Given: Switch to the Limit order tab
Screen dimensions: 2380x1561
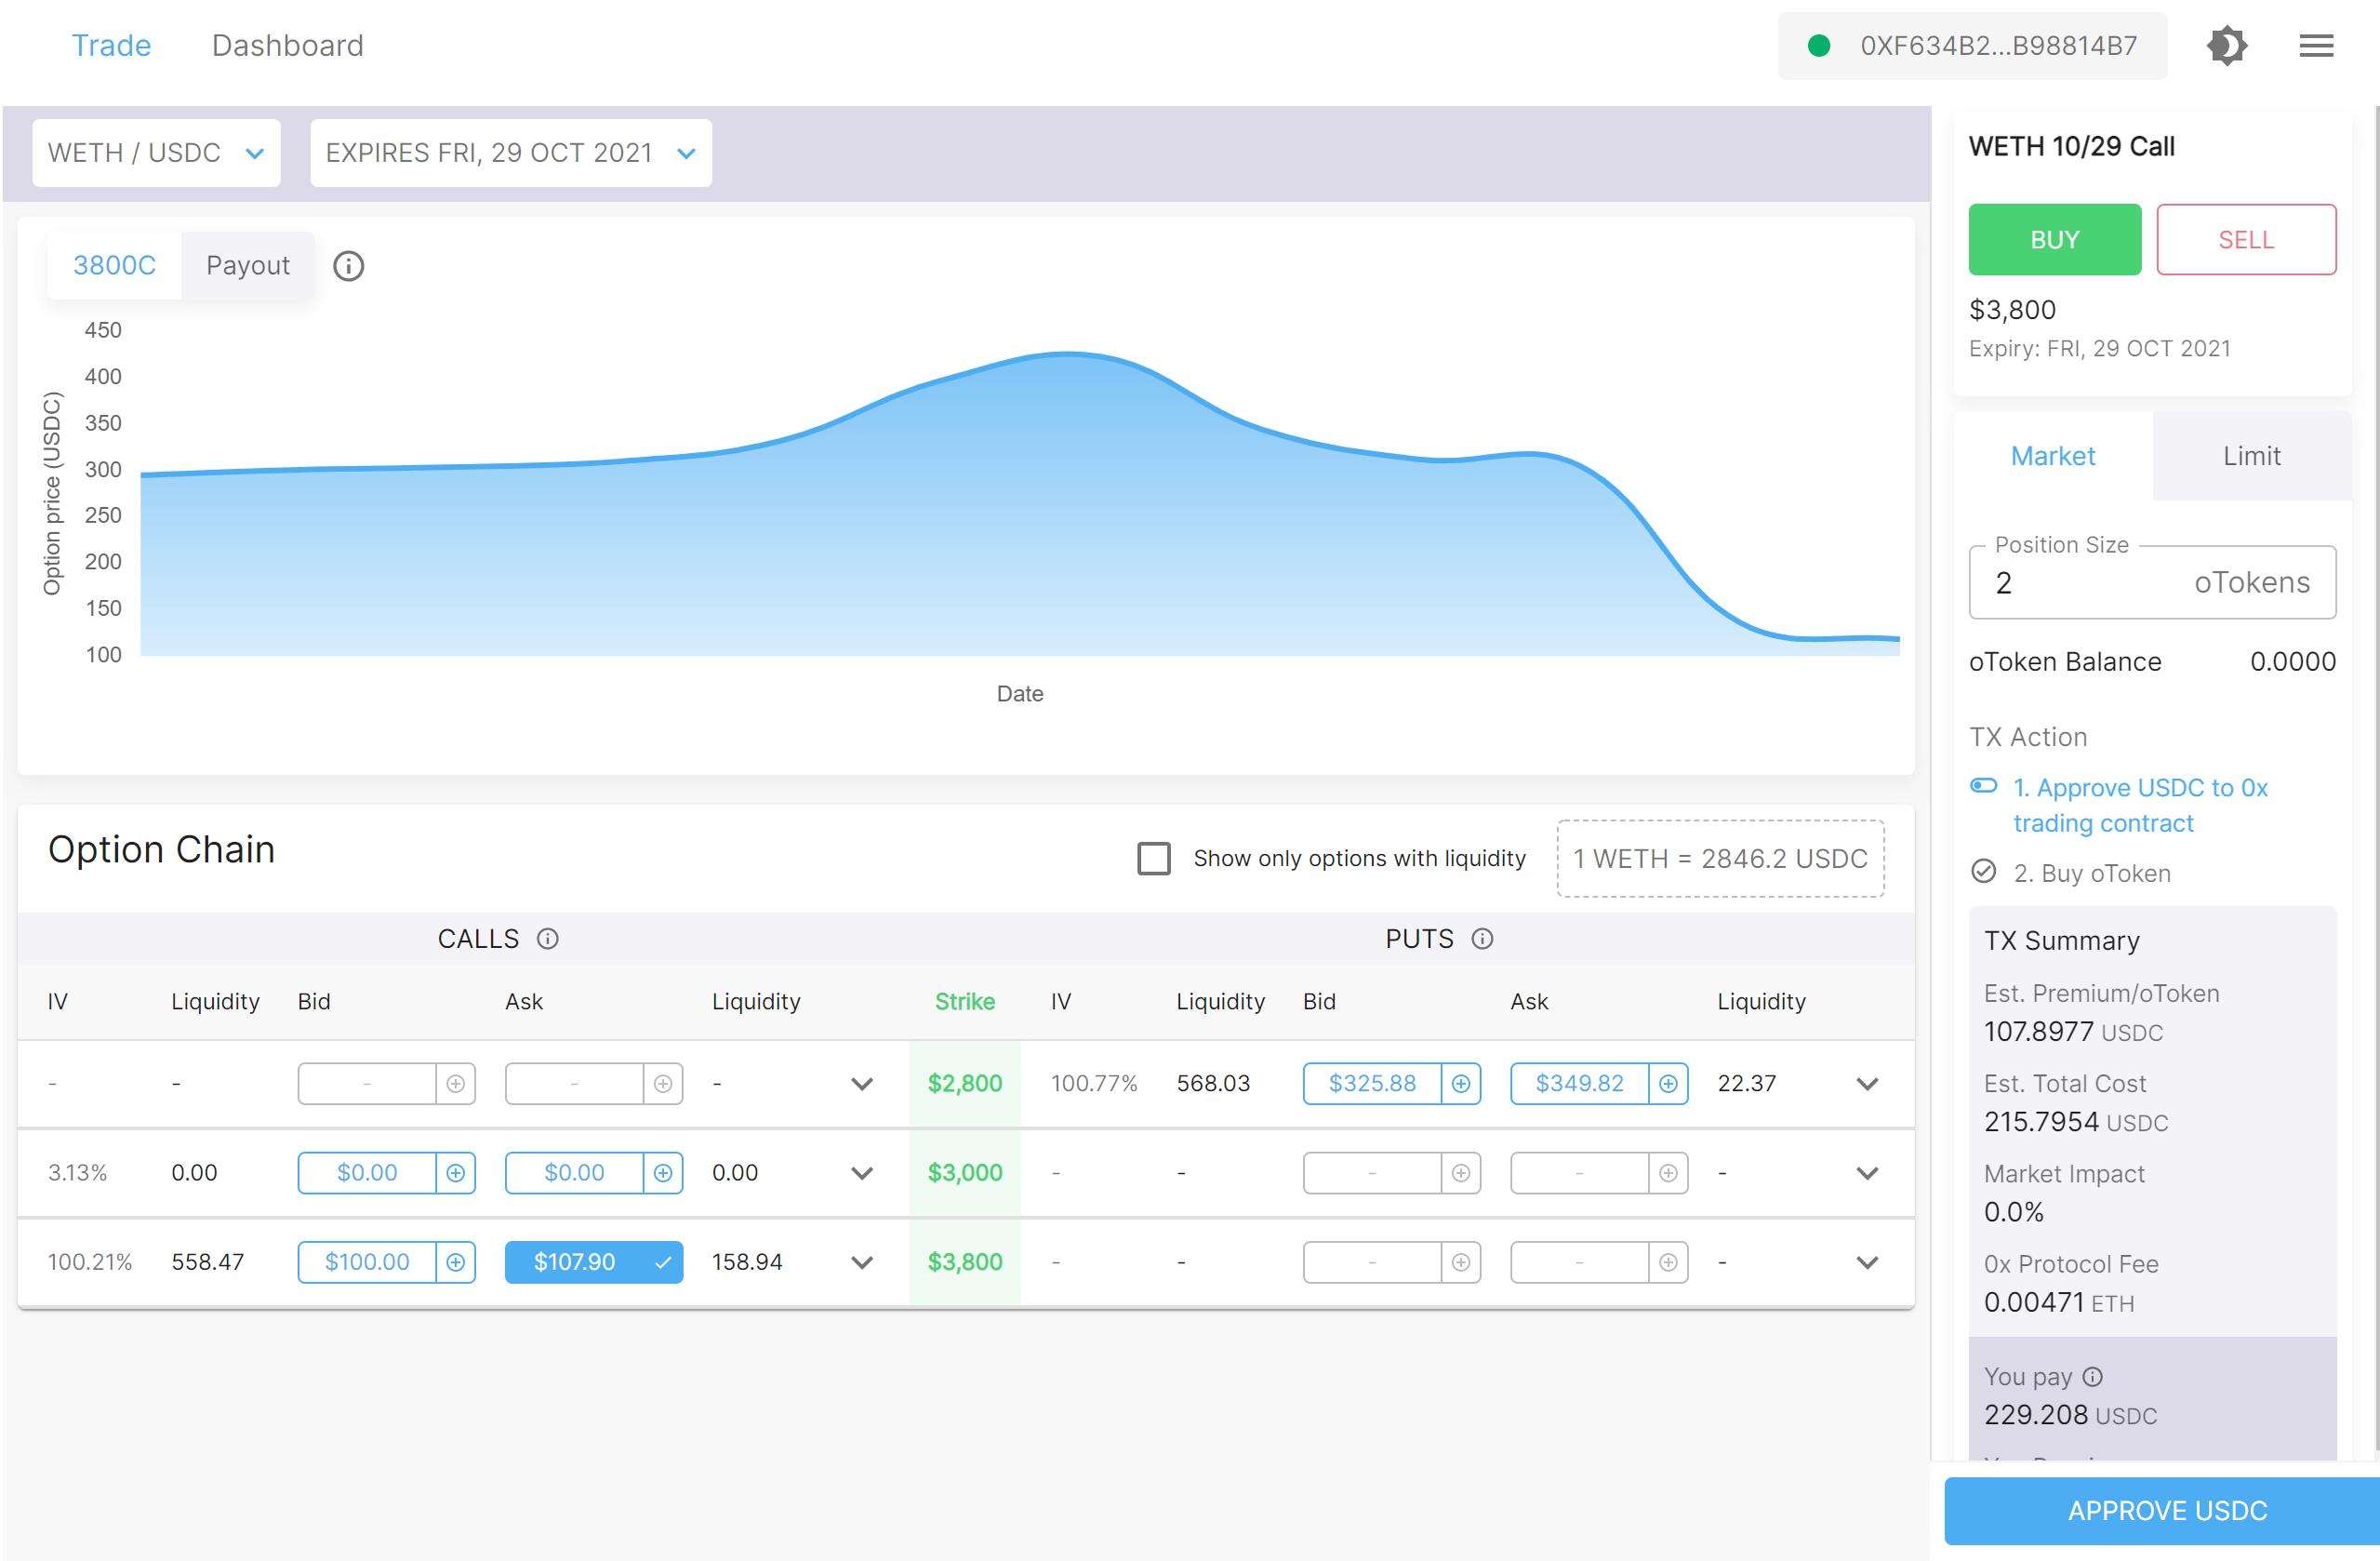Looking at the screenshot, I should pyautogui.click(x=2250, y=456).
